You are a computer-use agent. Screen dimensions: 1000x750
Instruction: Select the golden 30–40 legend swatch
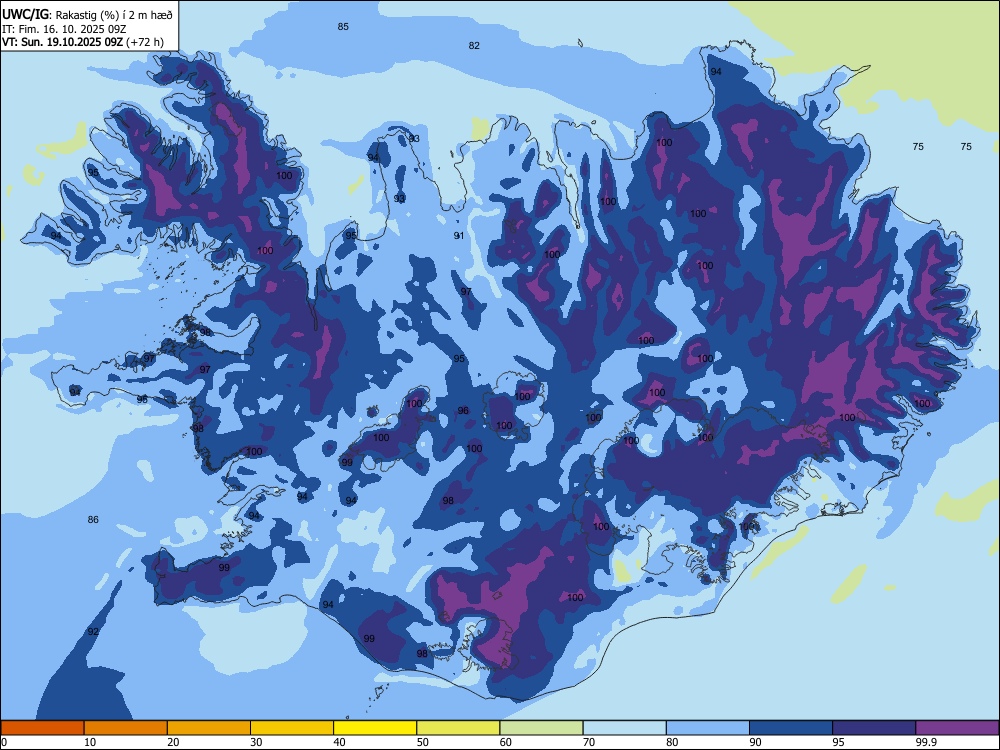pyautogui.click(x=292, y=728)
